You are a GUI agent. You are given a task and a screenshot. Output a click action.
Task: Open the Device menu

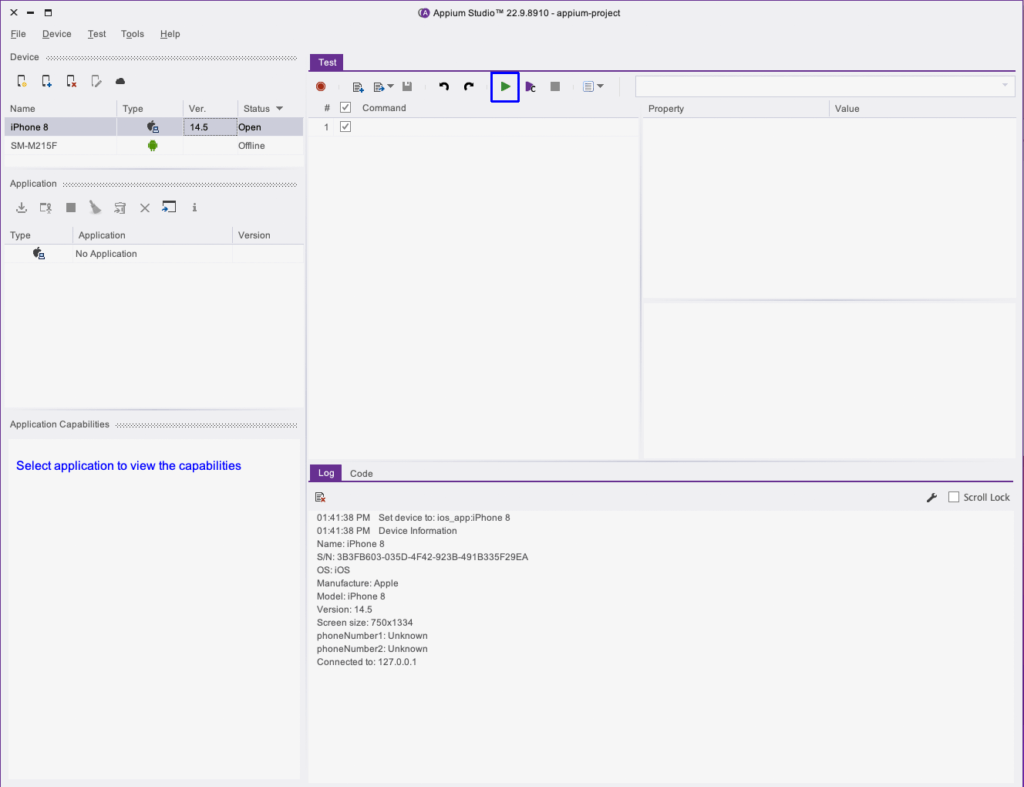(x=57, y=34)
